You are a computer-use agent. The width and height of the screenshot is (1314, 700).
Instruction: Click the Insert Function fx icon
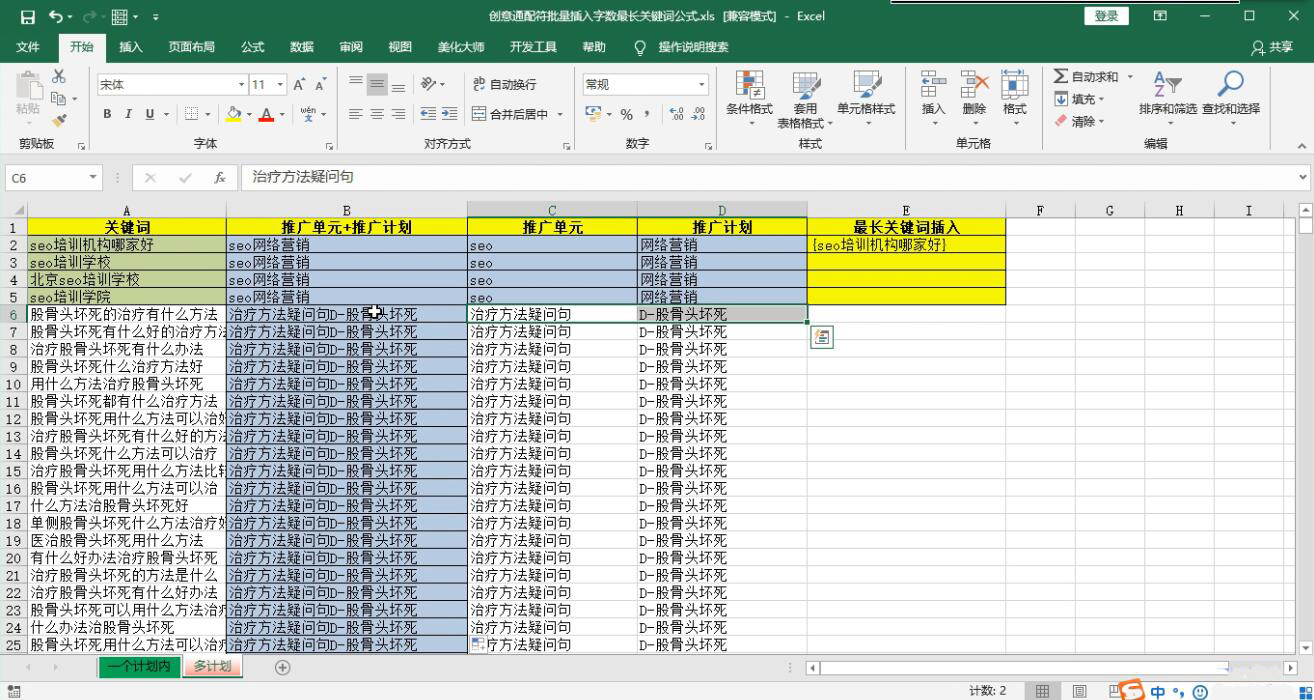tap(220, 177)
